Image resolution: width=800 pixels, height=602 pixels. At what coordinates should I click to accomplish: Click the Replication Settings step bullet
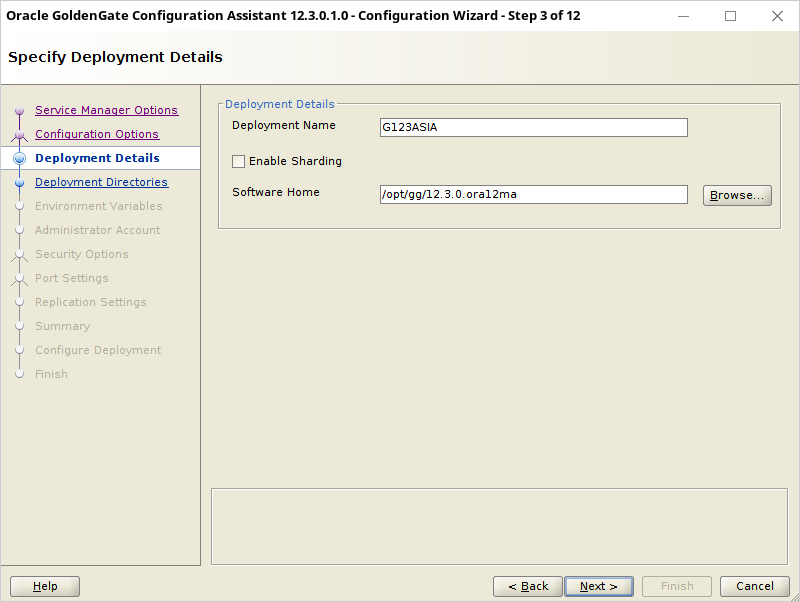pyautogui.click(x=19, y=302)
